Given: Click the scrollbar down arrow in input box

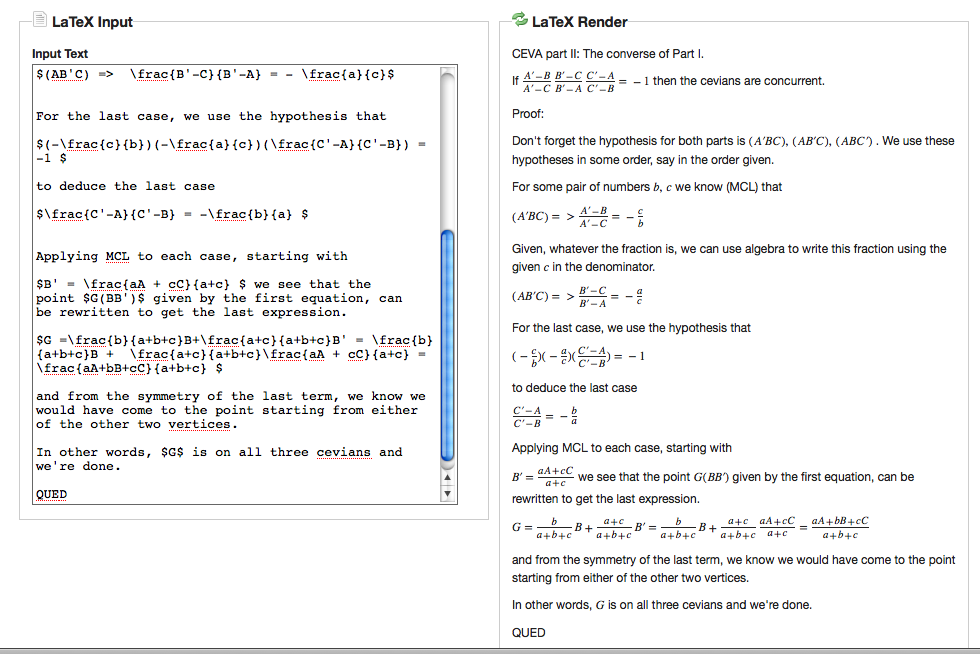Looking at the screenshot, I should 447,493.
